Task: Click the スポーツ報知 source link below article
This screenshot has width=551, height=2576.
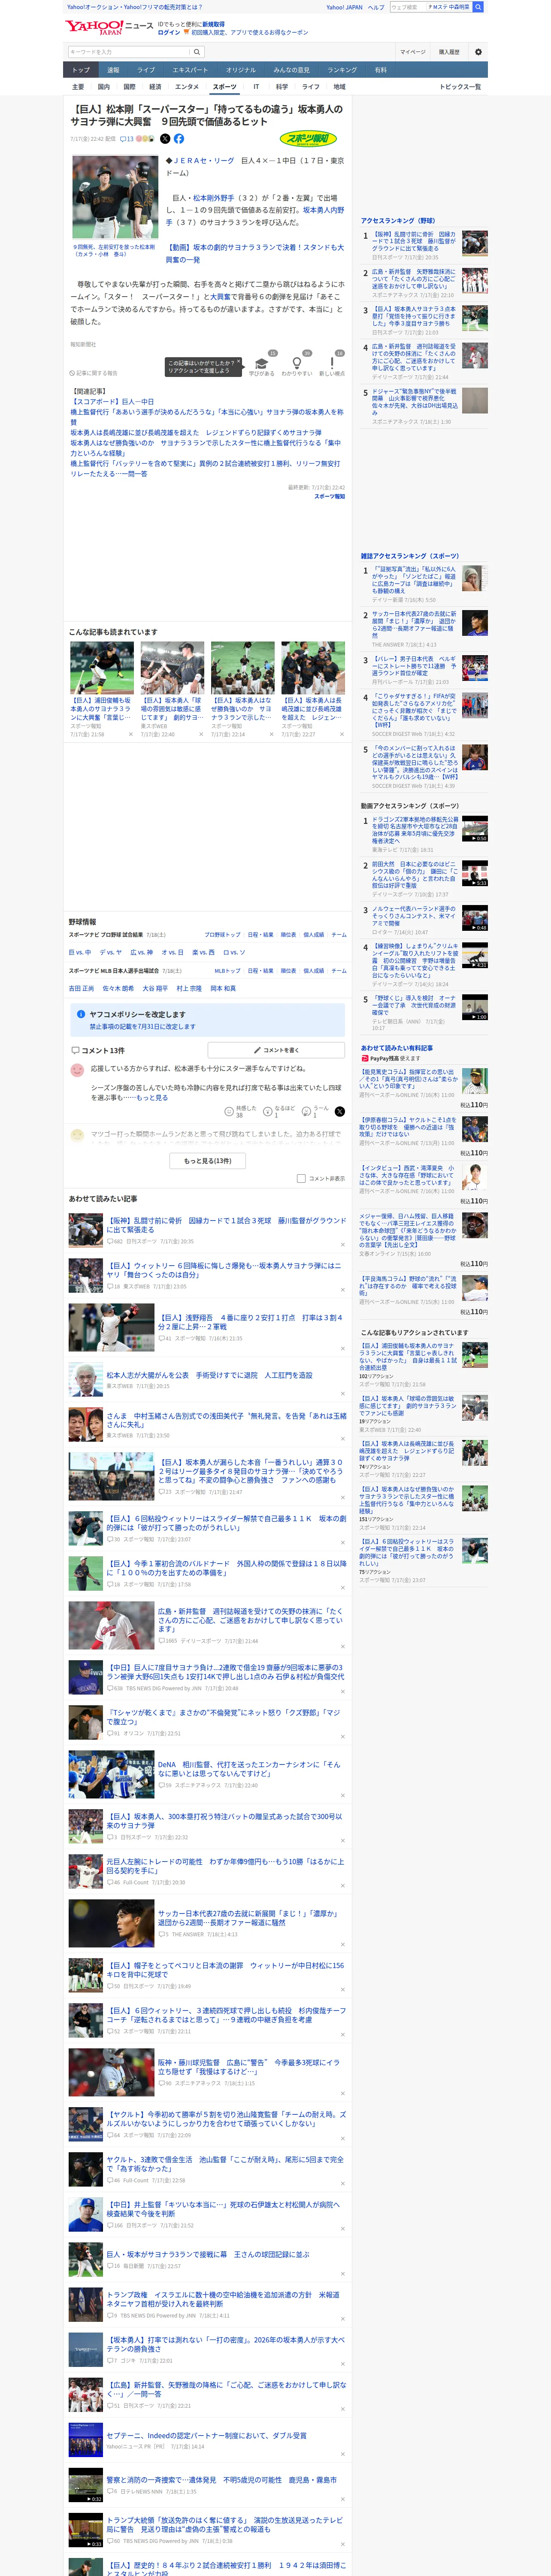Action: coord(330,496)
